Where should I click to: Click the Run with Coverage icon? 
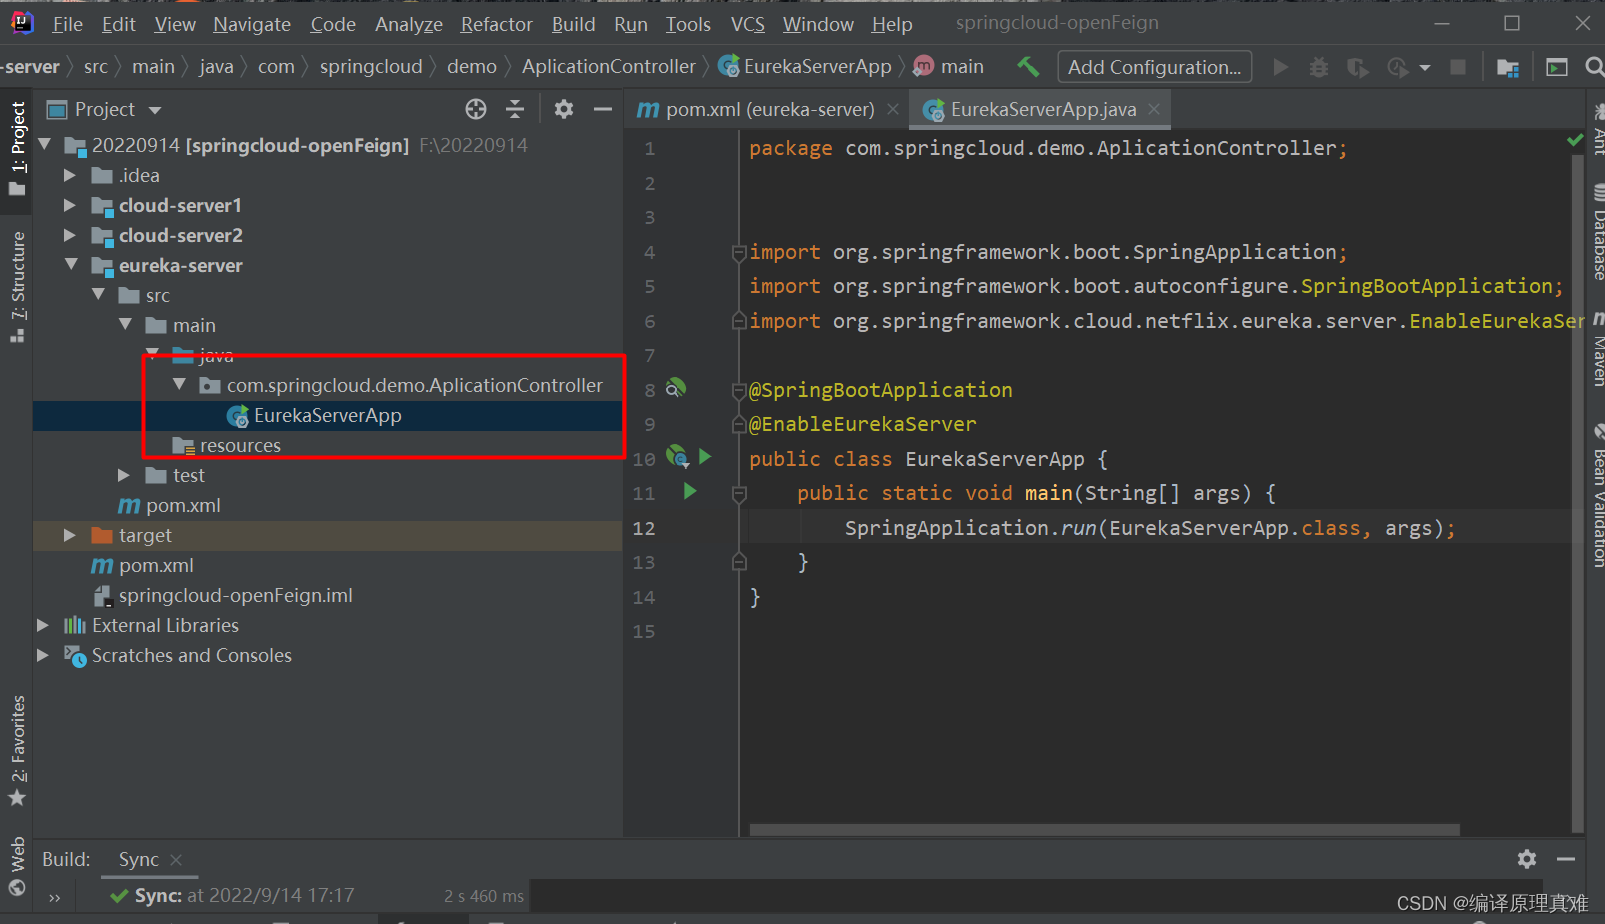click(x=1357, y=67)
